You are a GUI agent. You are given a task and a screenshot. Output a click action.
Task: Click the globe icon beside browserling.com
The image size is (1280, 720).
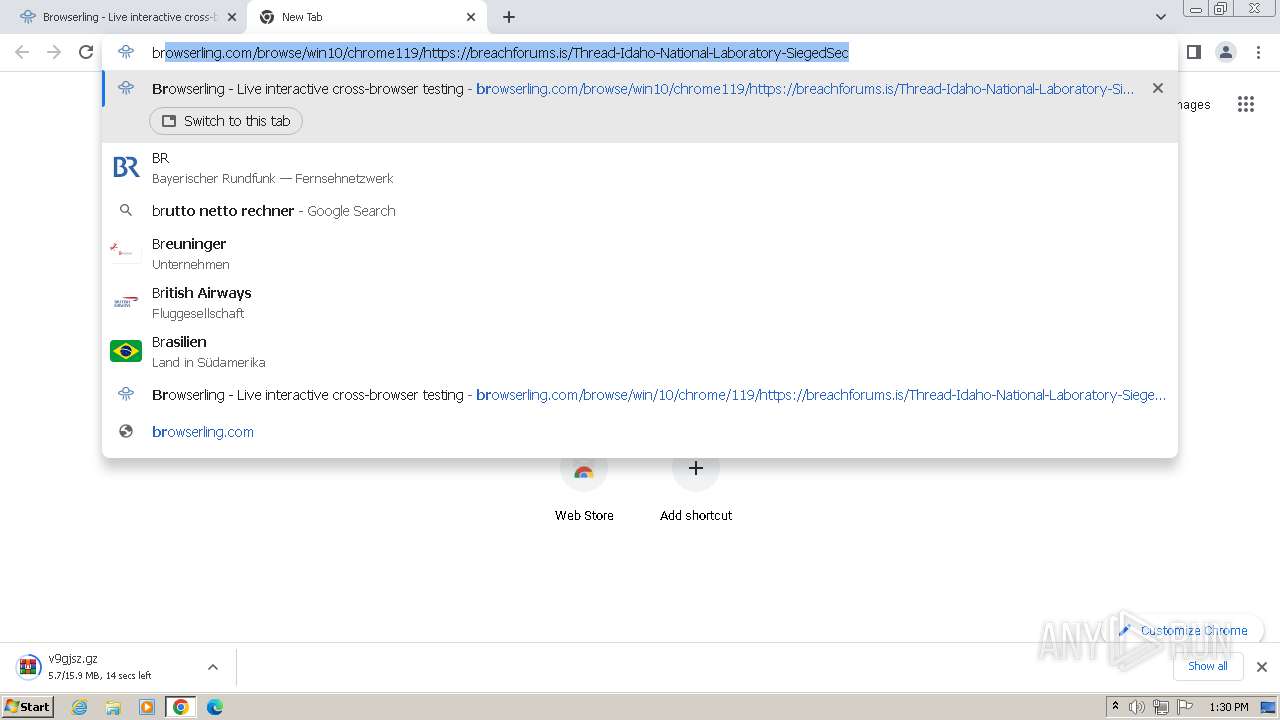click(x=126, y=432)
